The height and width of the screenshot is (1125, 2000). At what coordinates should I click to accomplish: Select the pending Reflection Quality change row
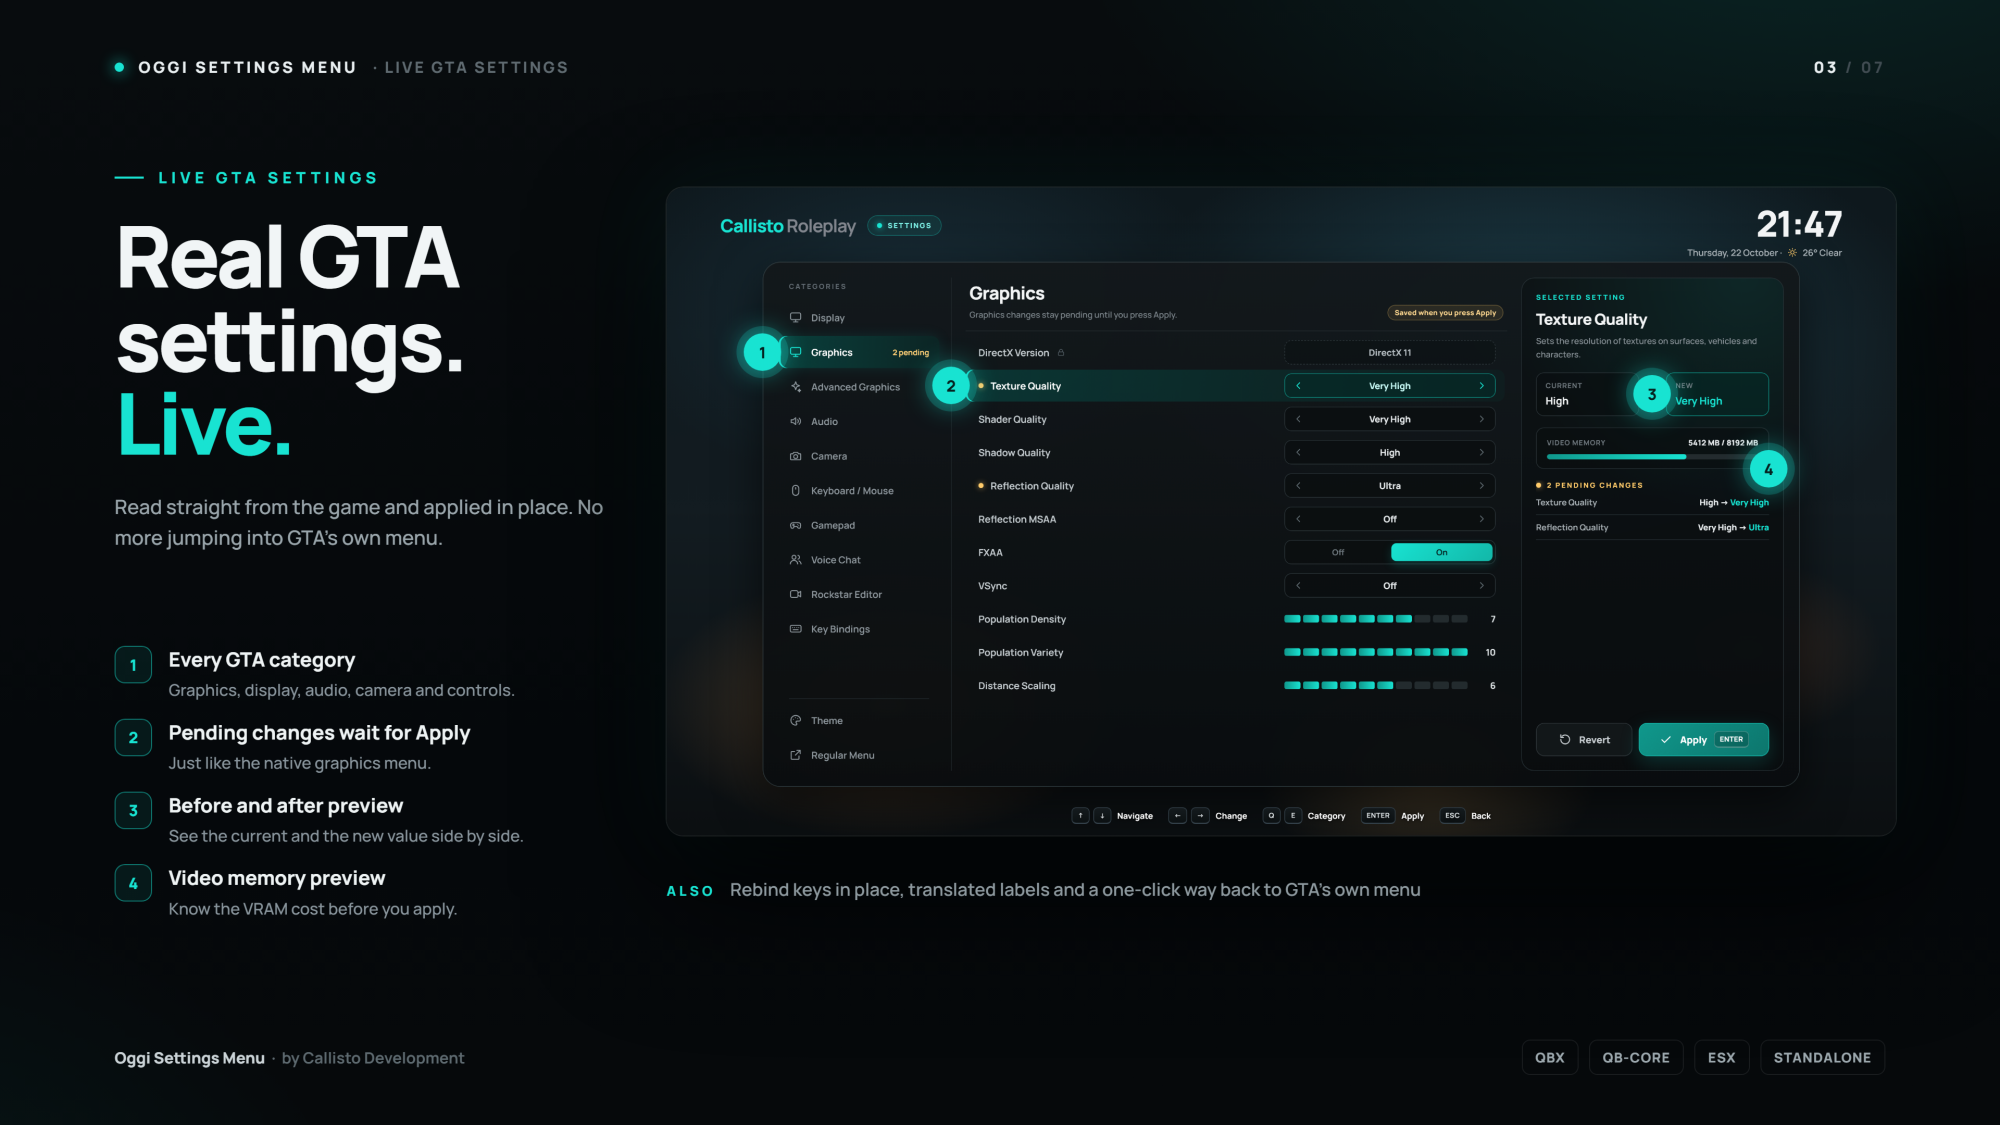click(1652, 528)
